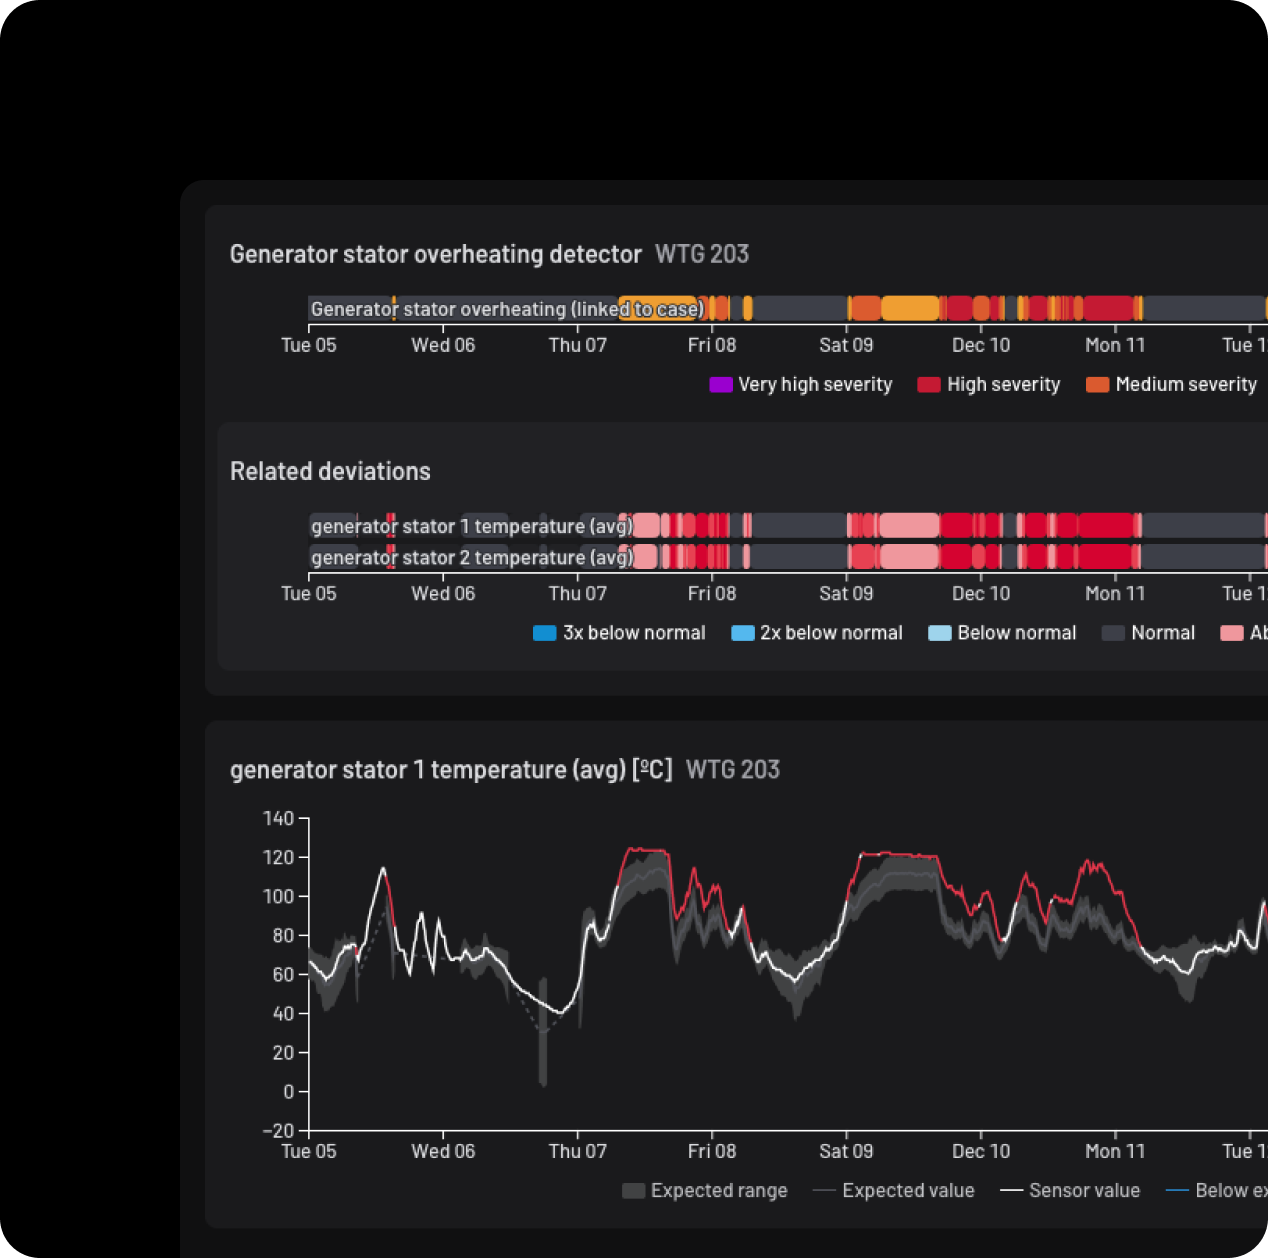Click the High severity red legend swatch
This screenshot has width=1268, height=1258.
point(929,385)
